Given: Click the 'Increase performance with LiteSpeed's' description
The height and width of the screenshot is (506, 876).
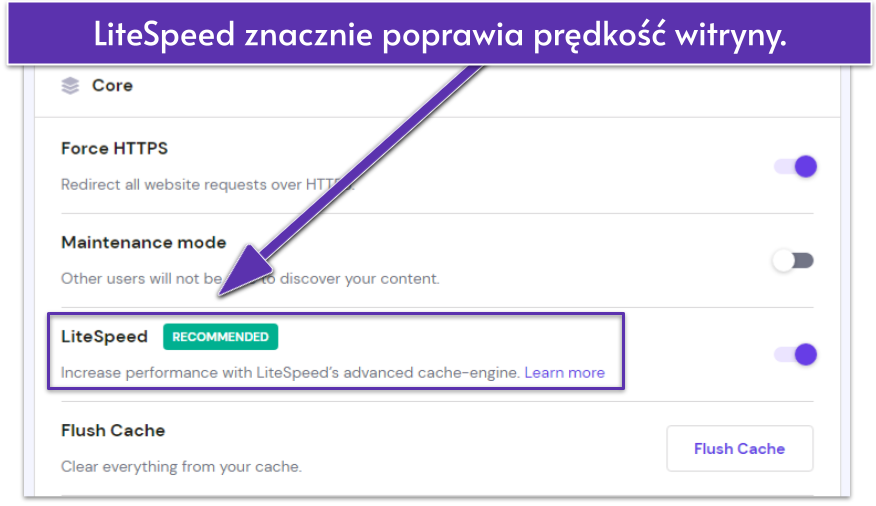Looking at the screenshot, I should (x=290, y=372).
